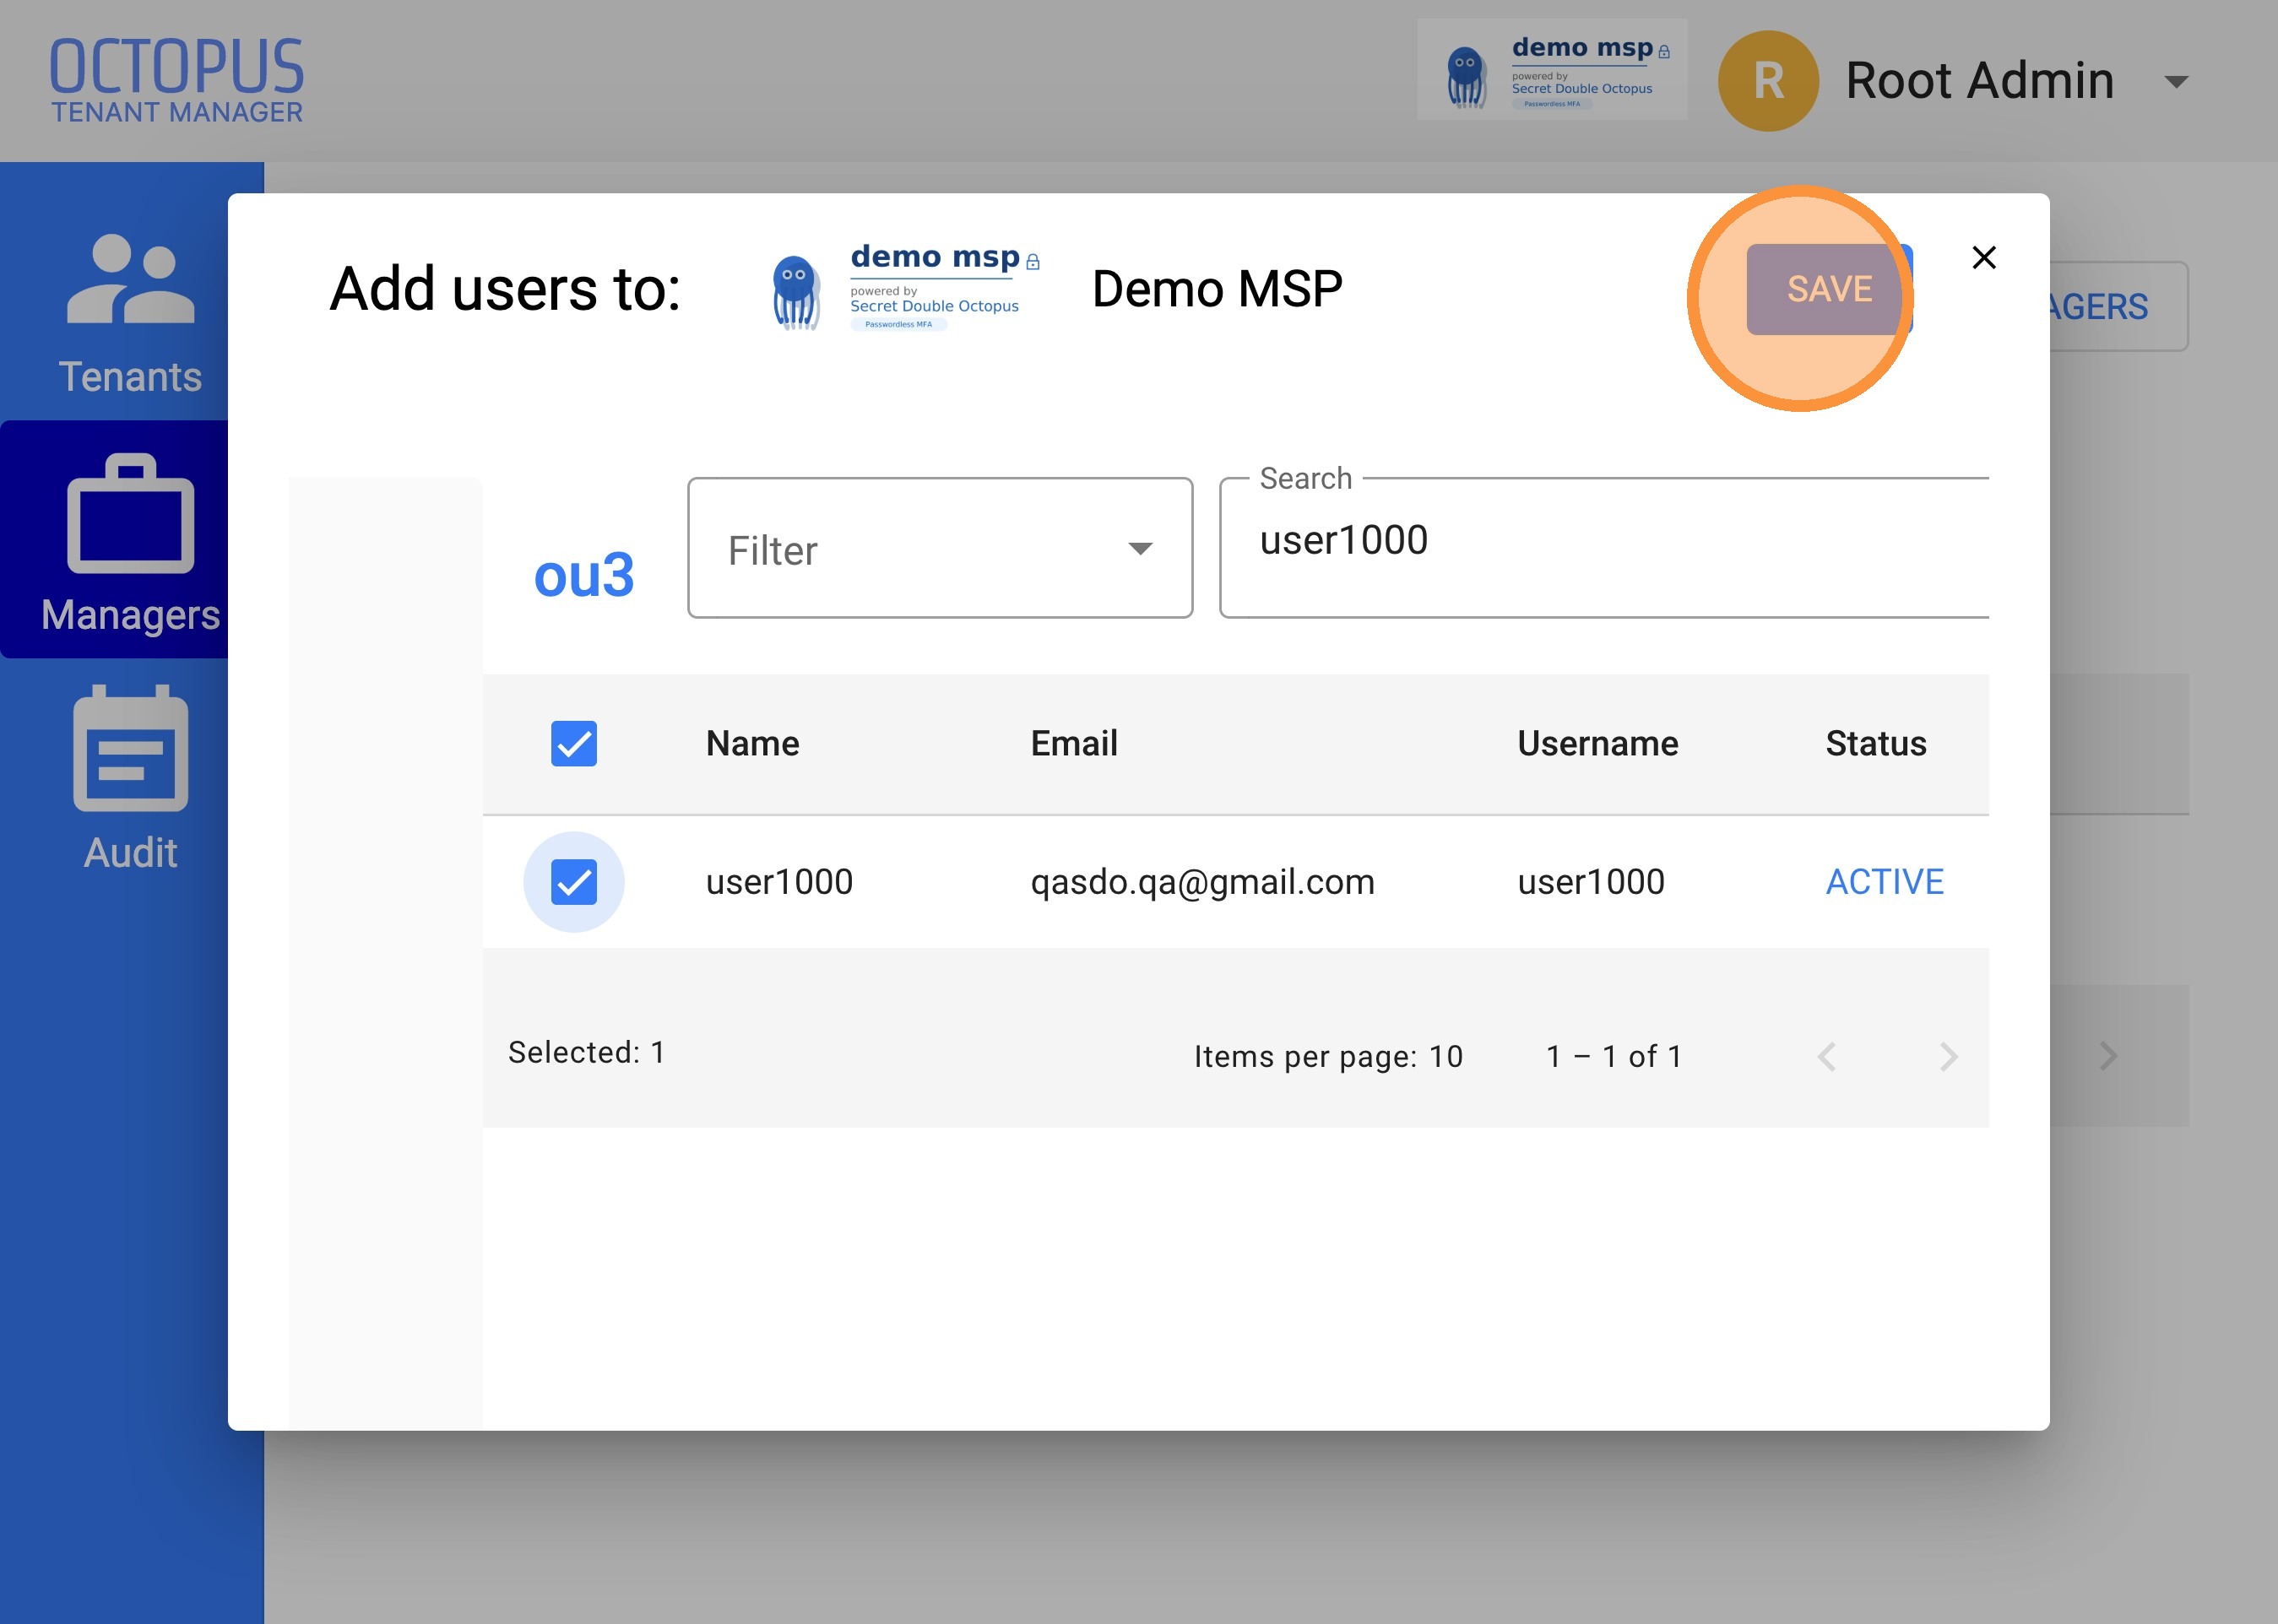
Task: Uncheck the select-all header checkbox
Action: point(574,744)
